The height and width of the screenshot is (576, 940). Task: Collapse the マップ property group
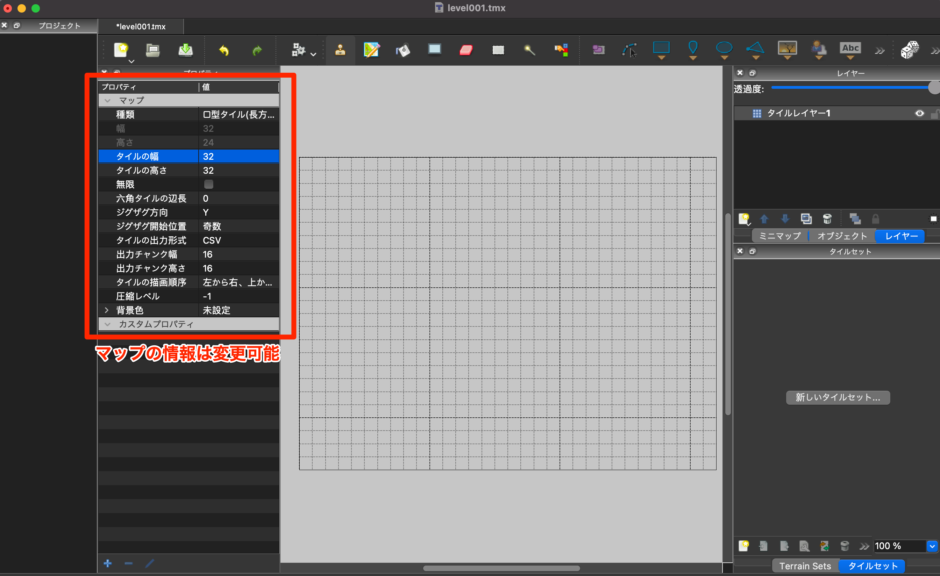[x=107, y=101]
